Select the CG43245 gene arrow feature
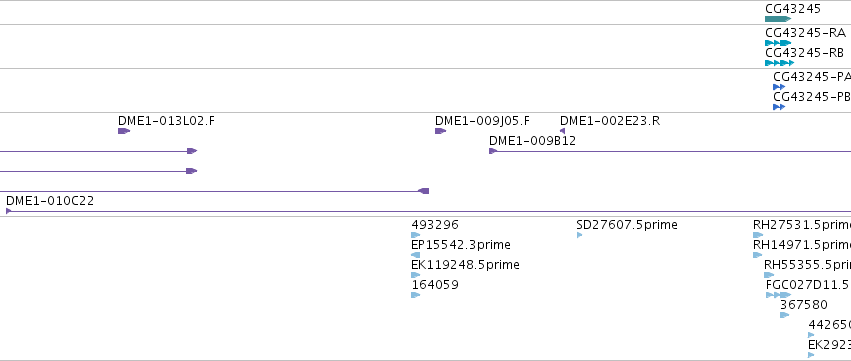Viewport: 851px width, 361px height. pyautogui.click(x=778, y=19)
